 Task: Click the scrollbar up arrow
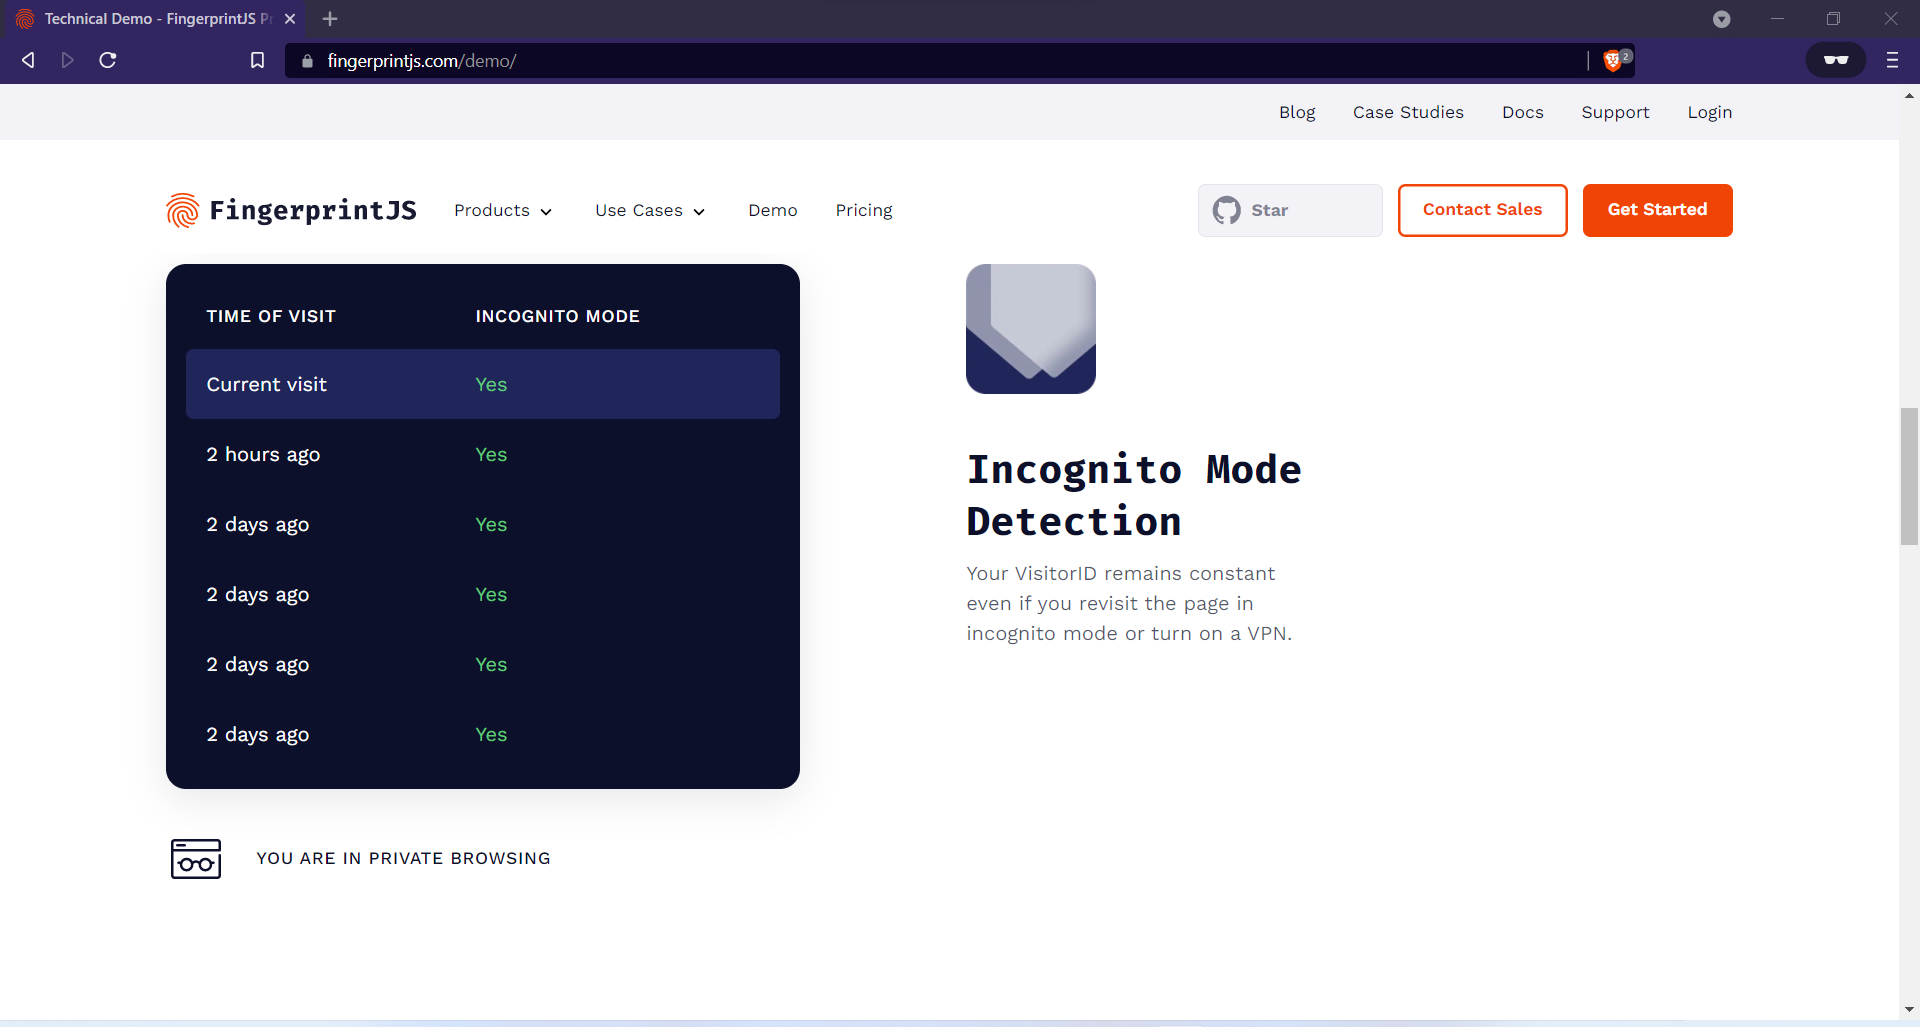click(1909, 96)
